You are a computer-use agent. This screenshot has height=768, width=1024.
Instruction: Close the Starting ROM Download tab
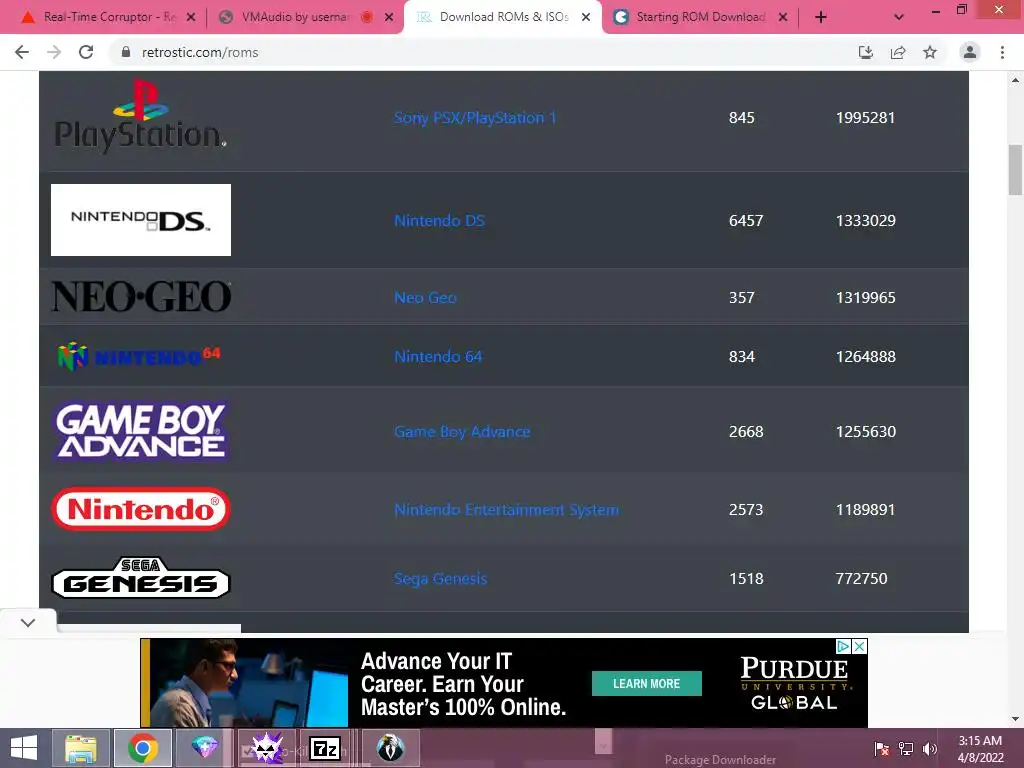click(782, 17)
